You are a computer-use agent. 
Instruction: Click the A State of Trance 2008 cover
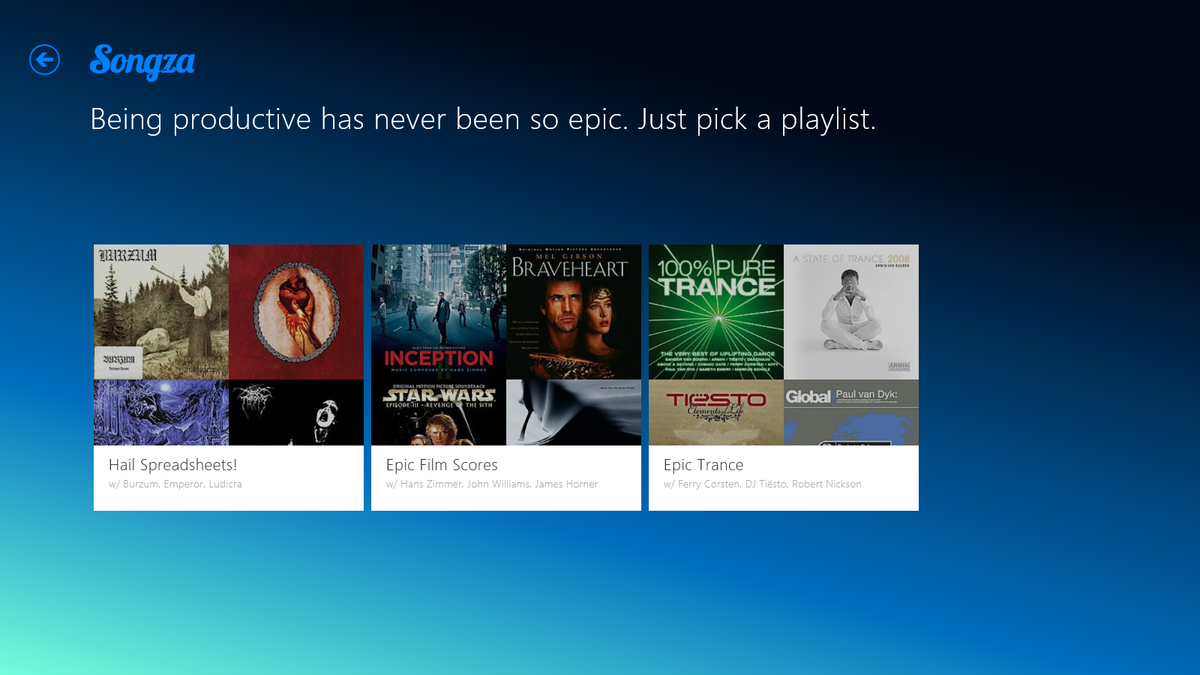(x=851, y=312)
